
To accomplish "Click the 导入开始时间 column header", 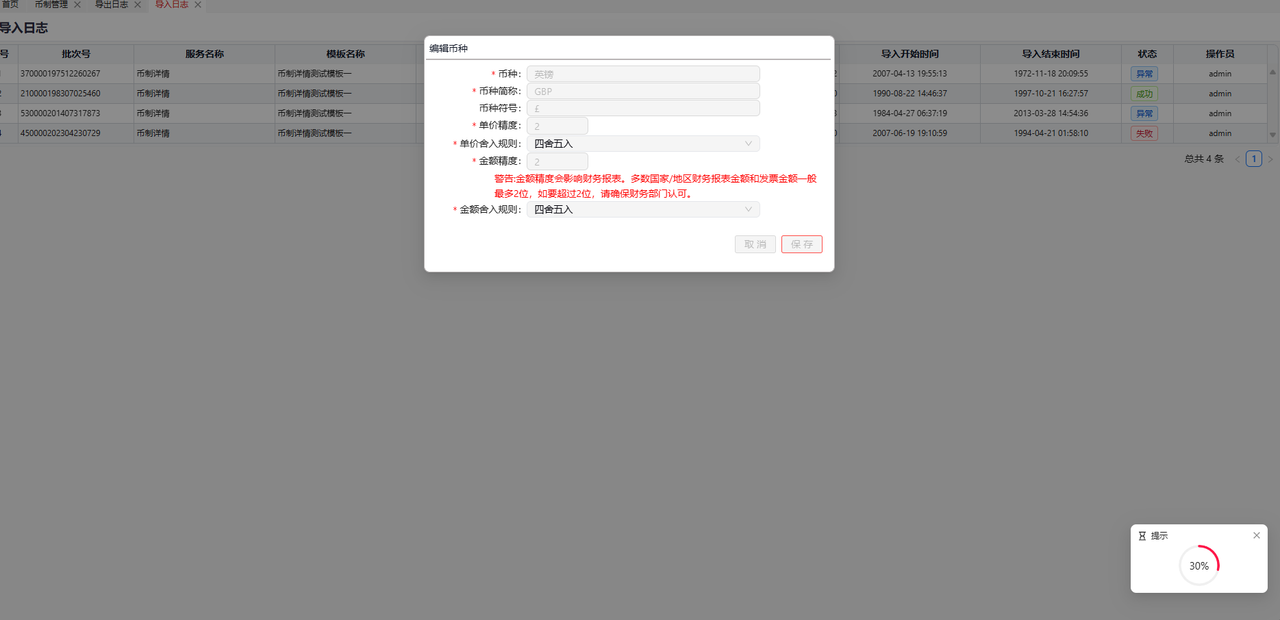I will pos(910,54).
